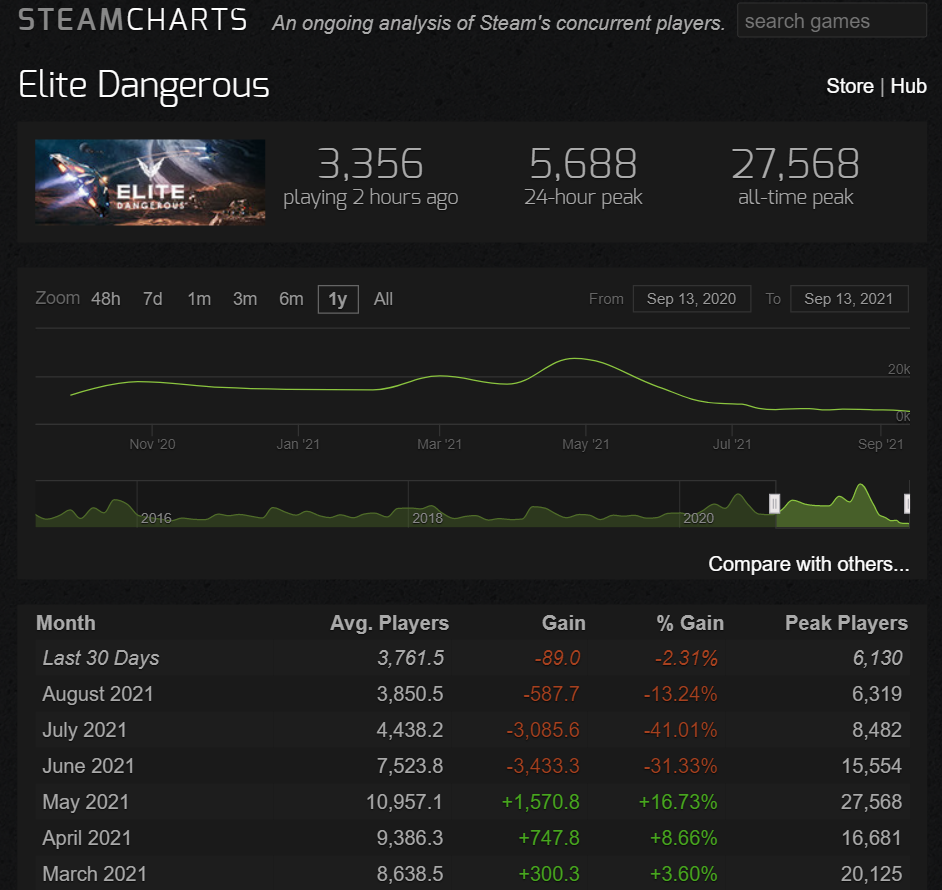Click the Nov '20 chart axis label

pyautogui.click(x=153, y=444)
